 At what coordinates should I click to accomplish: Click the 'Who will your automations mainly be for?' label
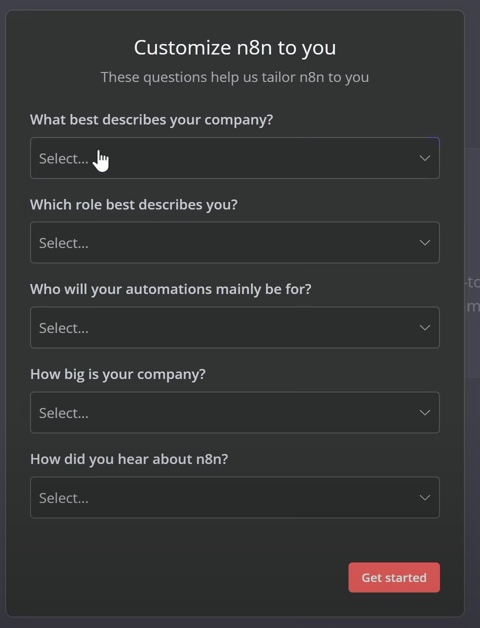coord(171,289)
